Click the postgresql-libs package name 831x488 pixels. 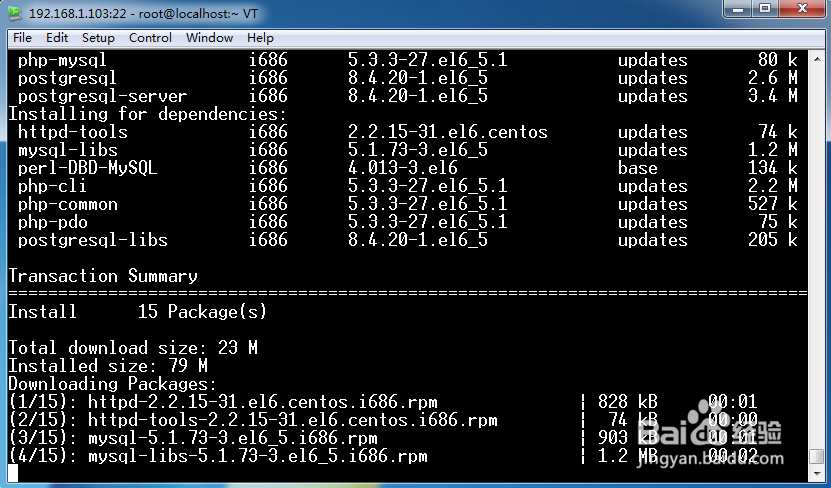pos(93,240)
